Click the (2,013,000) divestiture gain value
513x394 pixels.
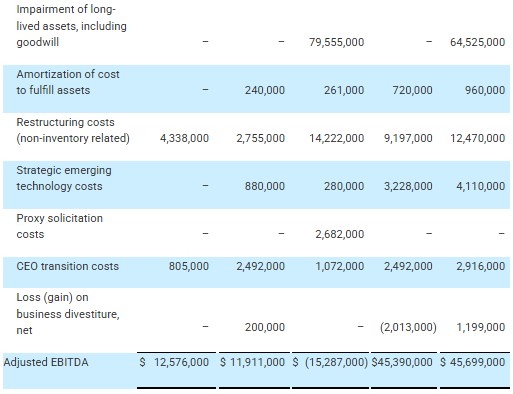pos(408,327)
